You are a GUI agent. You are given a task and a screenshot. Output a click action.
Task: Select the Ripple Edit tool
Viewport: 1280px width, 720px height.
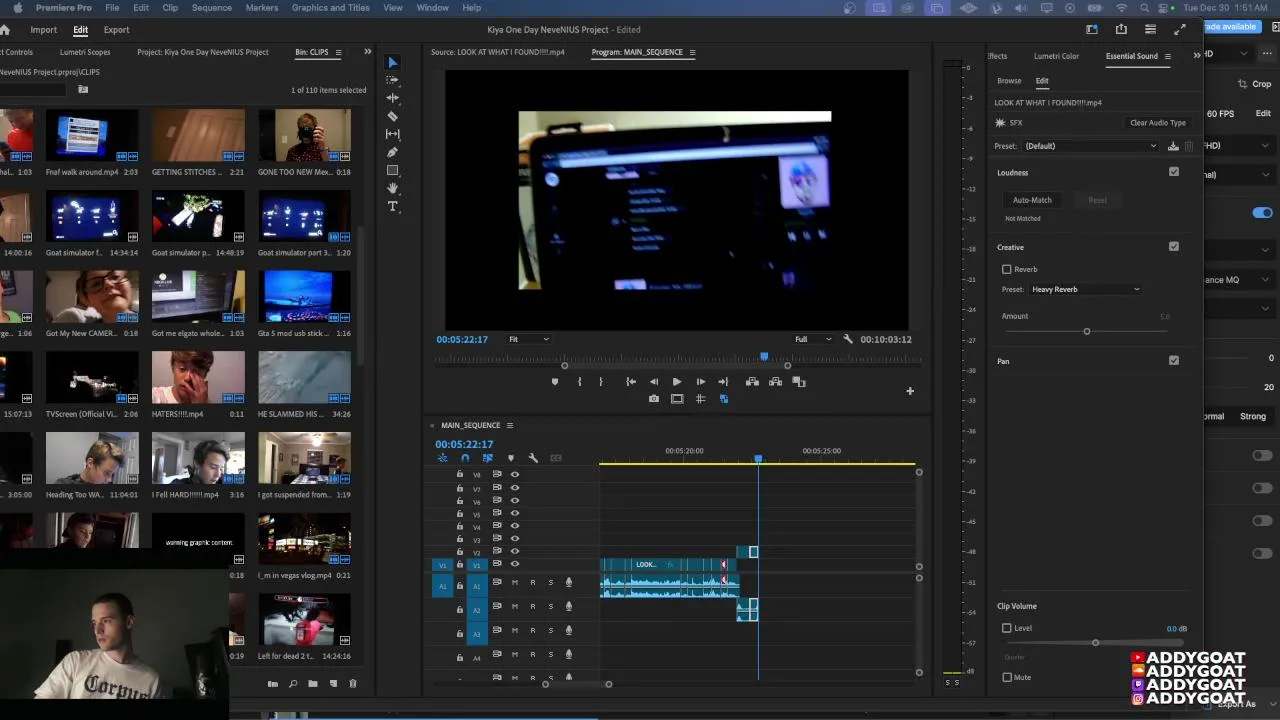click(x=392, y=98)
